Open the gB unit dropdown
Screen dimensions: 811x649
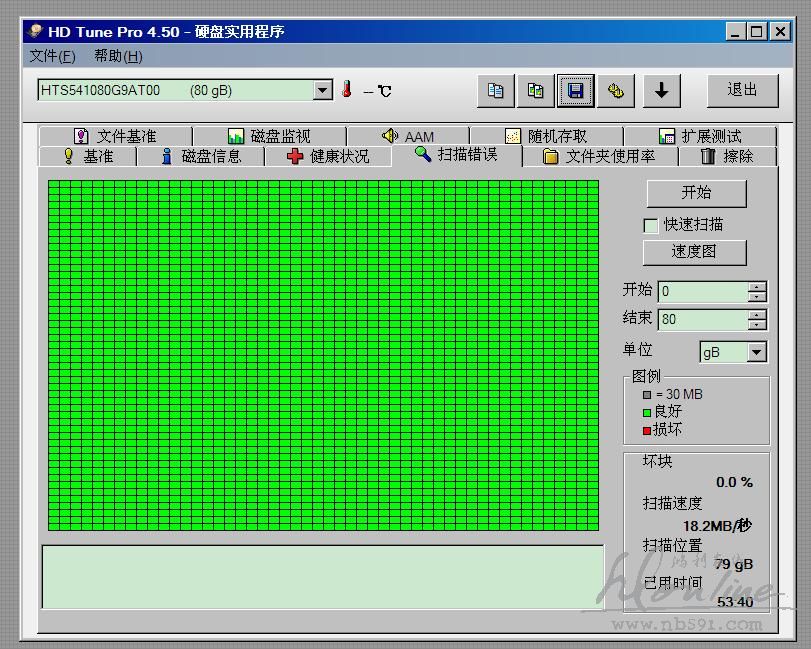(x=756, y=352)
